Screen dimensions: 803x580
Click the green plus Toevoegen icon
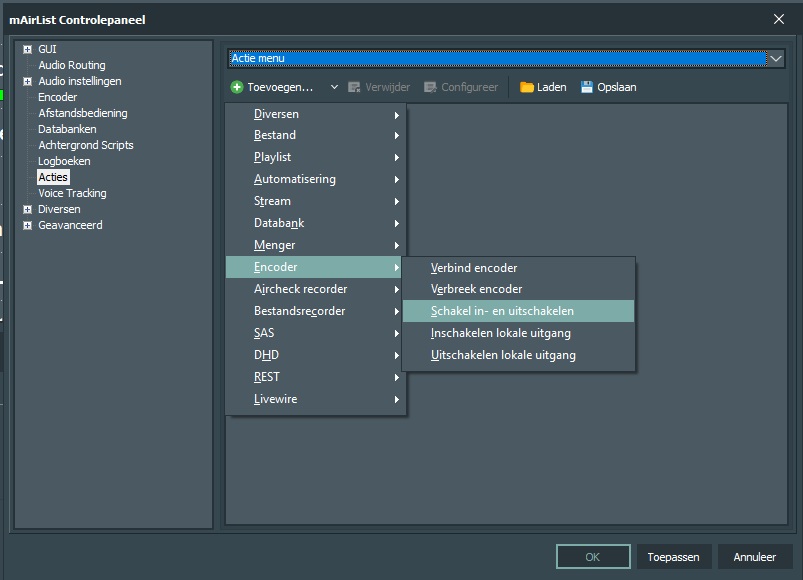pos(237,87)
